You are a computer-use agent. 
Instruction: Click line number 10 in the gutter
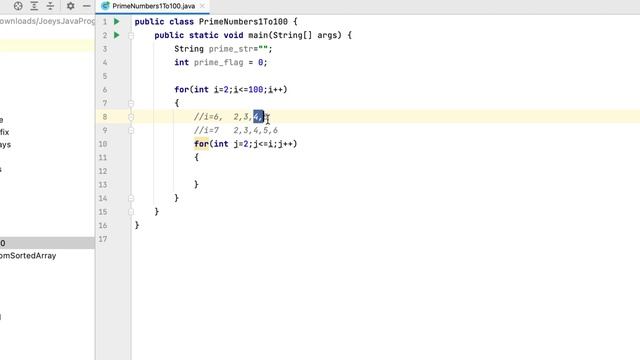(x=103, y=144)
